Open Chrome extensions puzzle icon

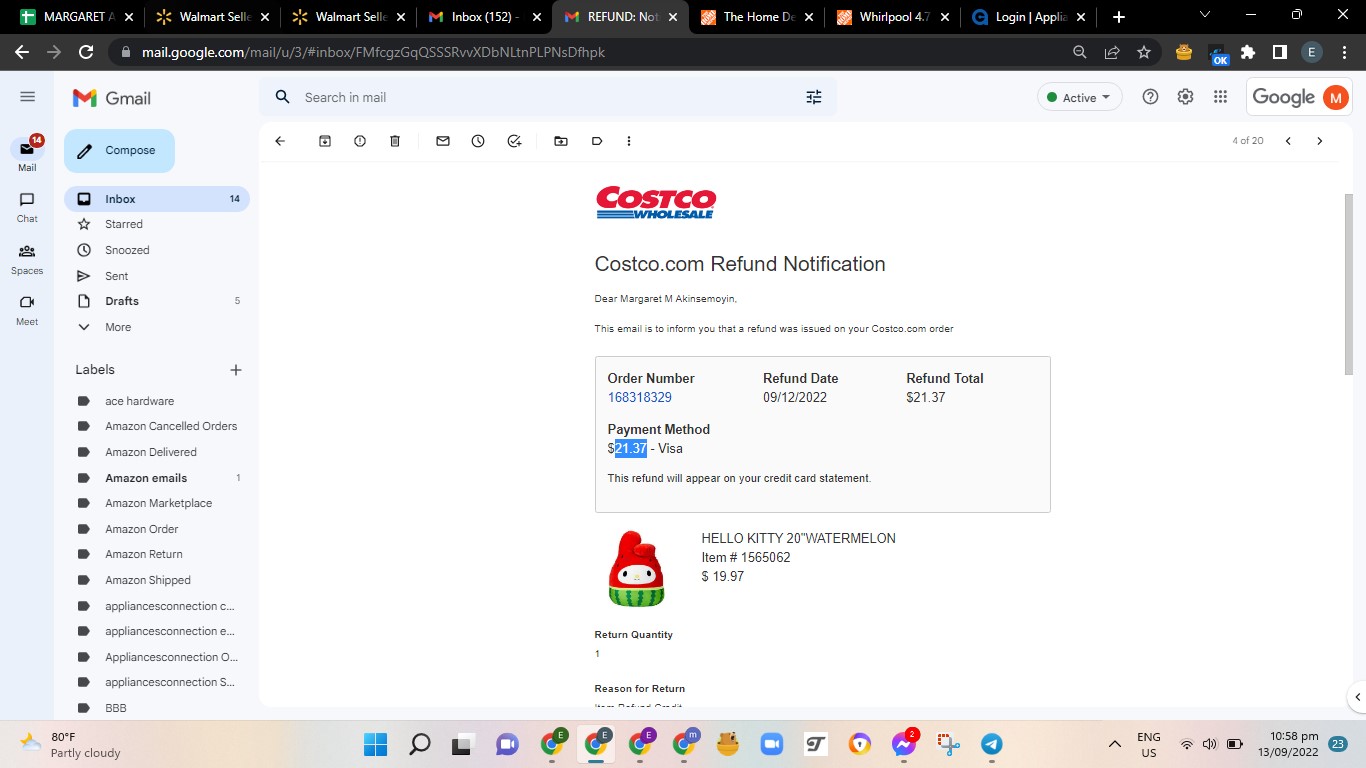point(1248,52)
